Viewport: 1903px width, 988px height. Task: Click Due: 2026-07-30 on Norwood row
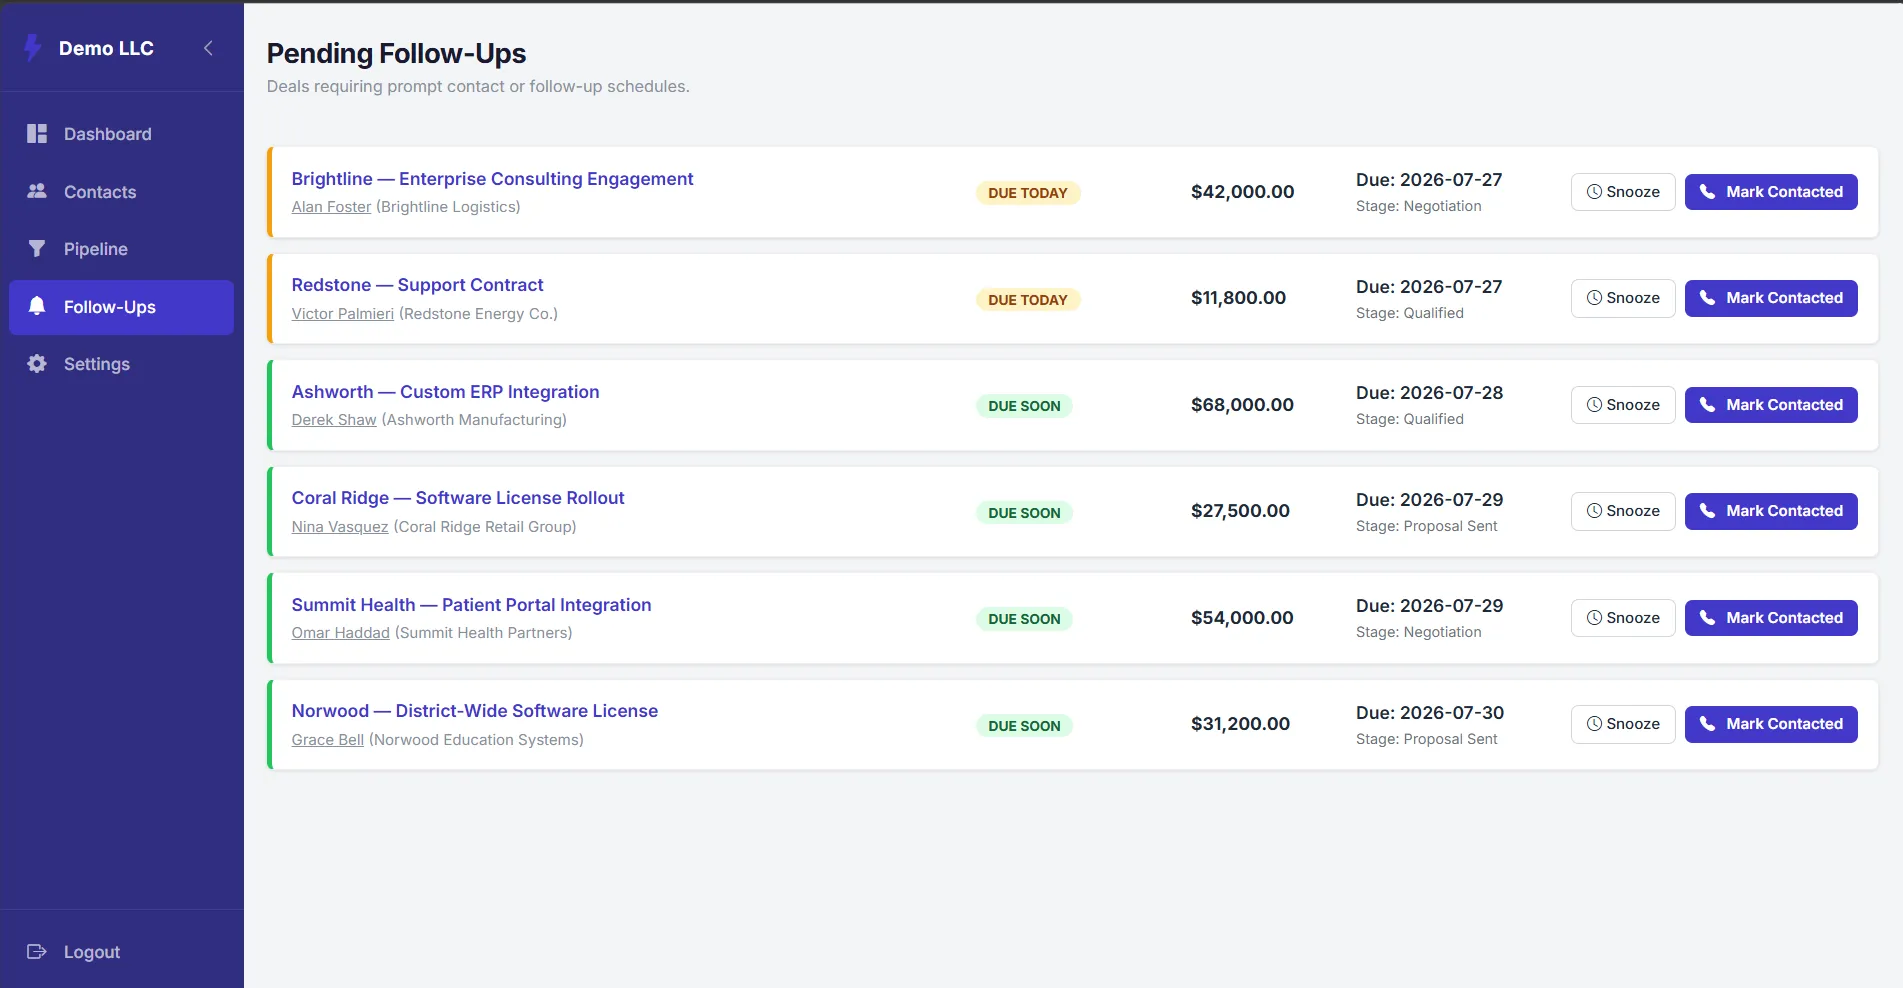(1429, 713)
